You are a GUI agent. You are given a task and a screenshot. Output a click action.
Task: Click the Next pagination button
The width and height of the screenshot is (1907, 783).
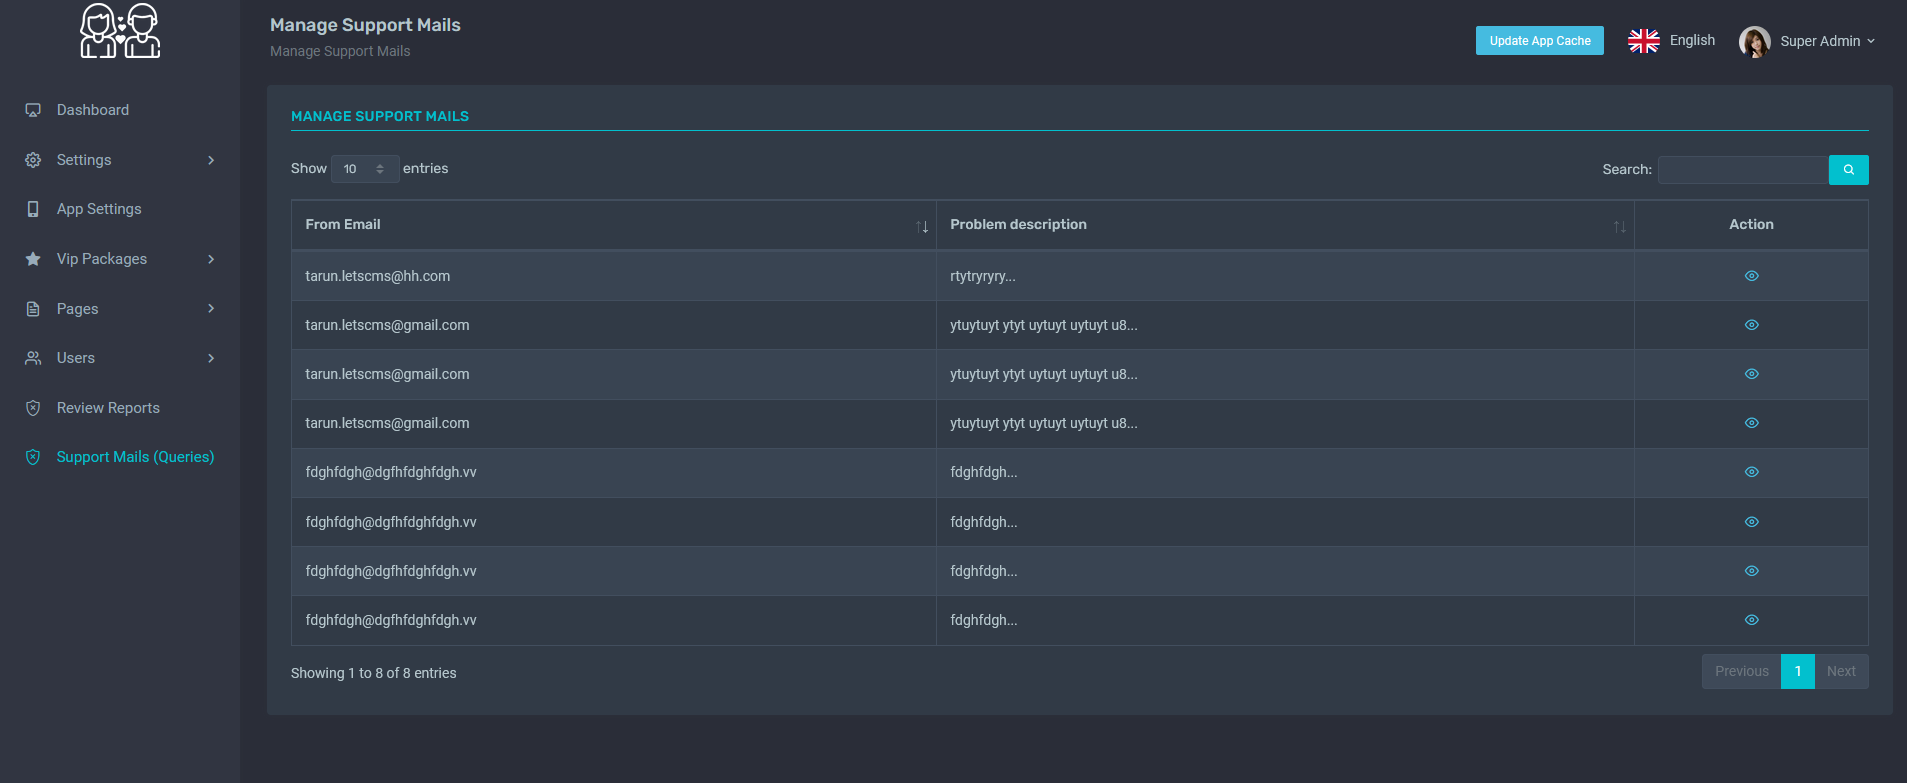[x=1840, y=671]
